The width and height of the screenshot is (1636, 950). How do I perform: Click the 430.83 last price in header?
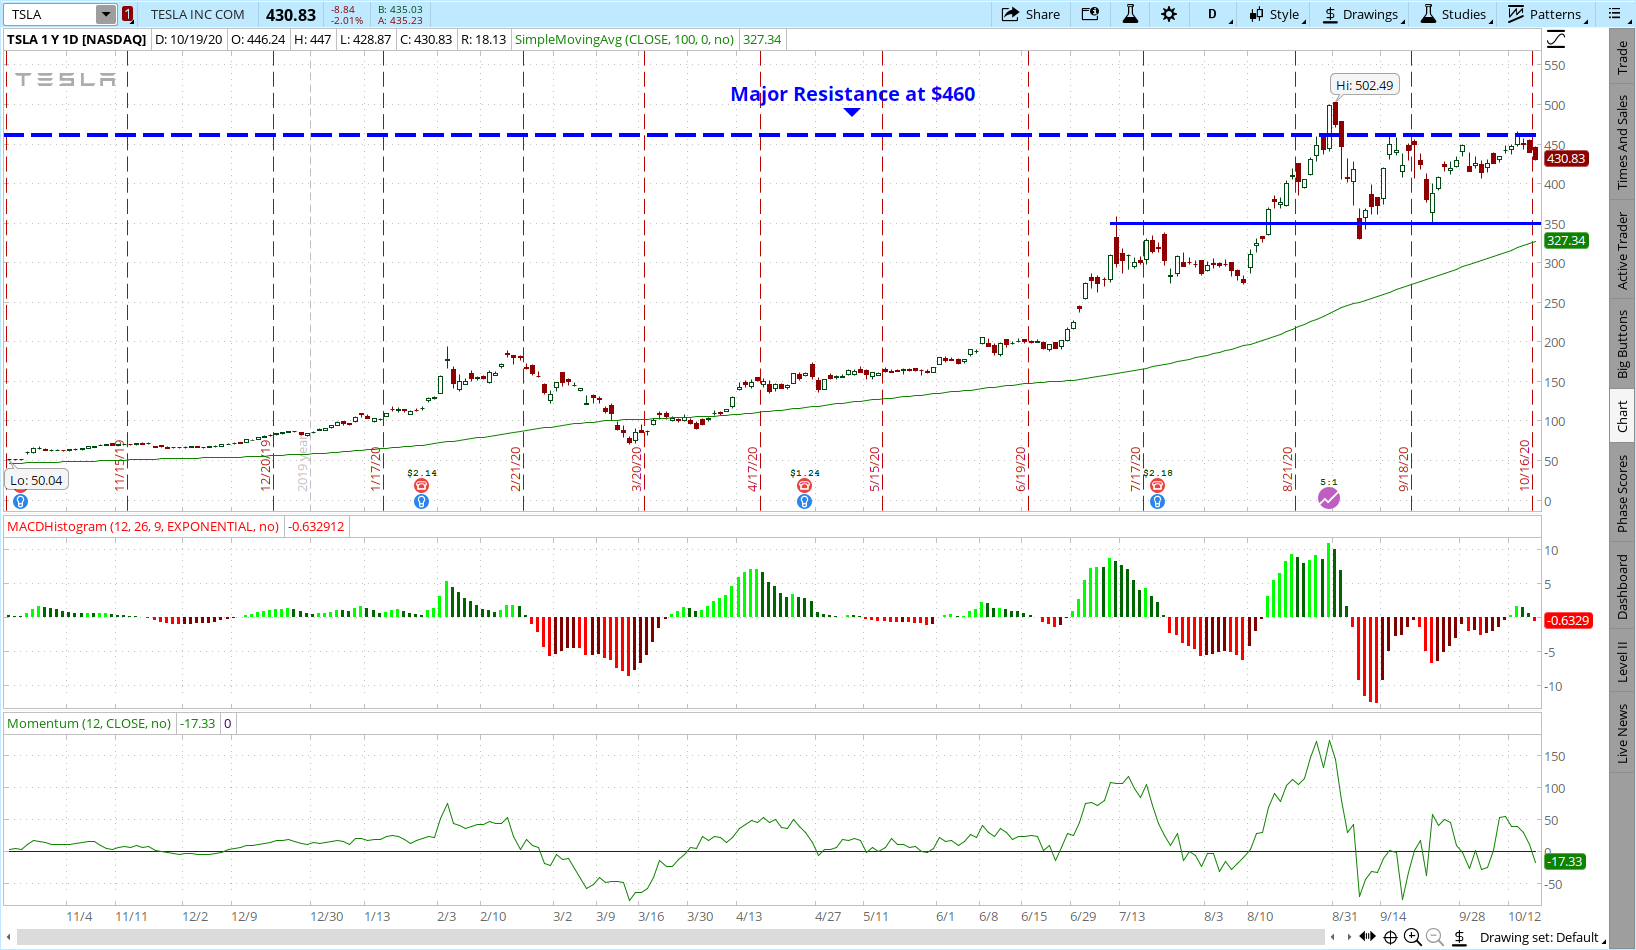(291, 15)
